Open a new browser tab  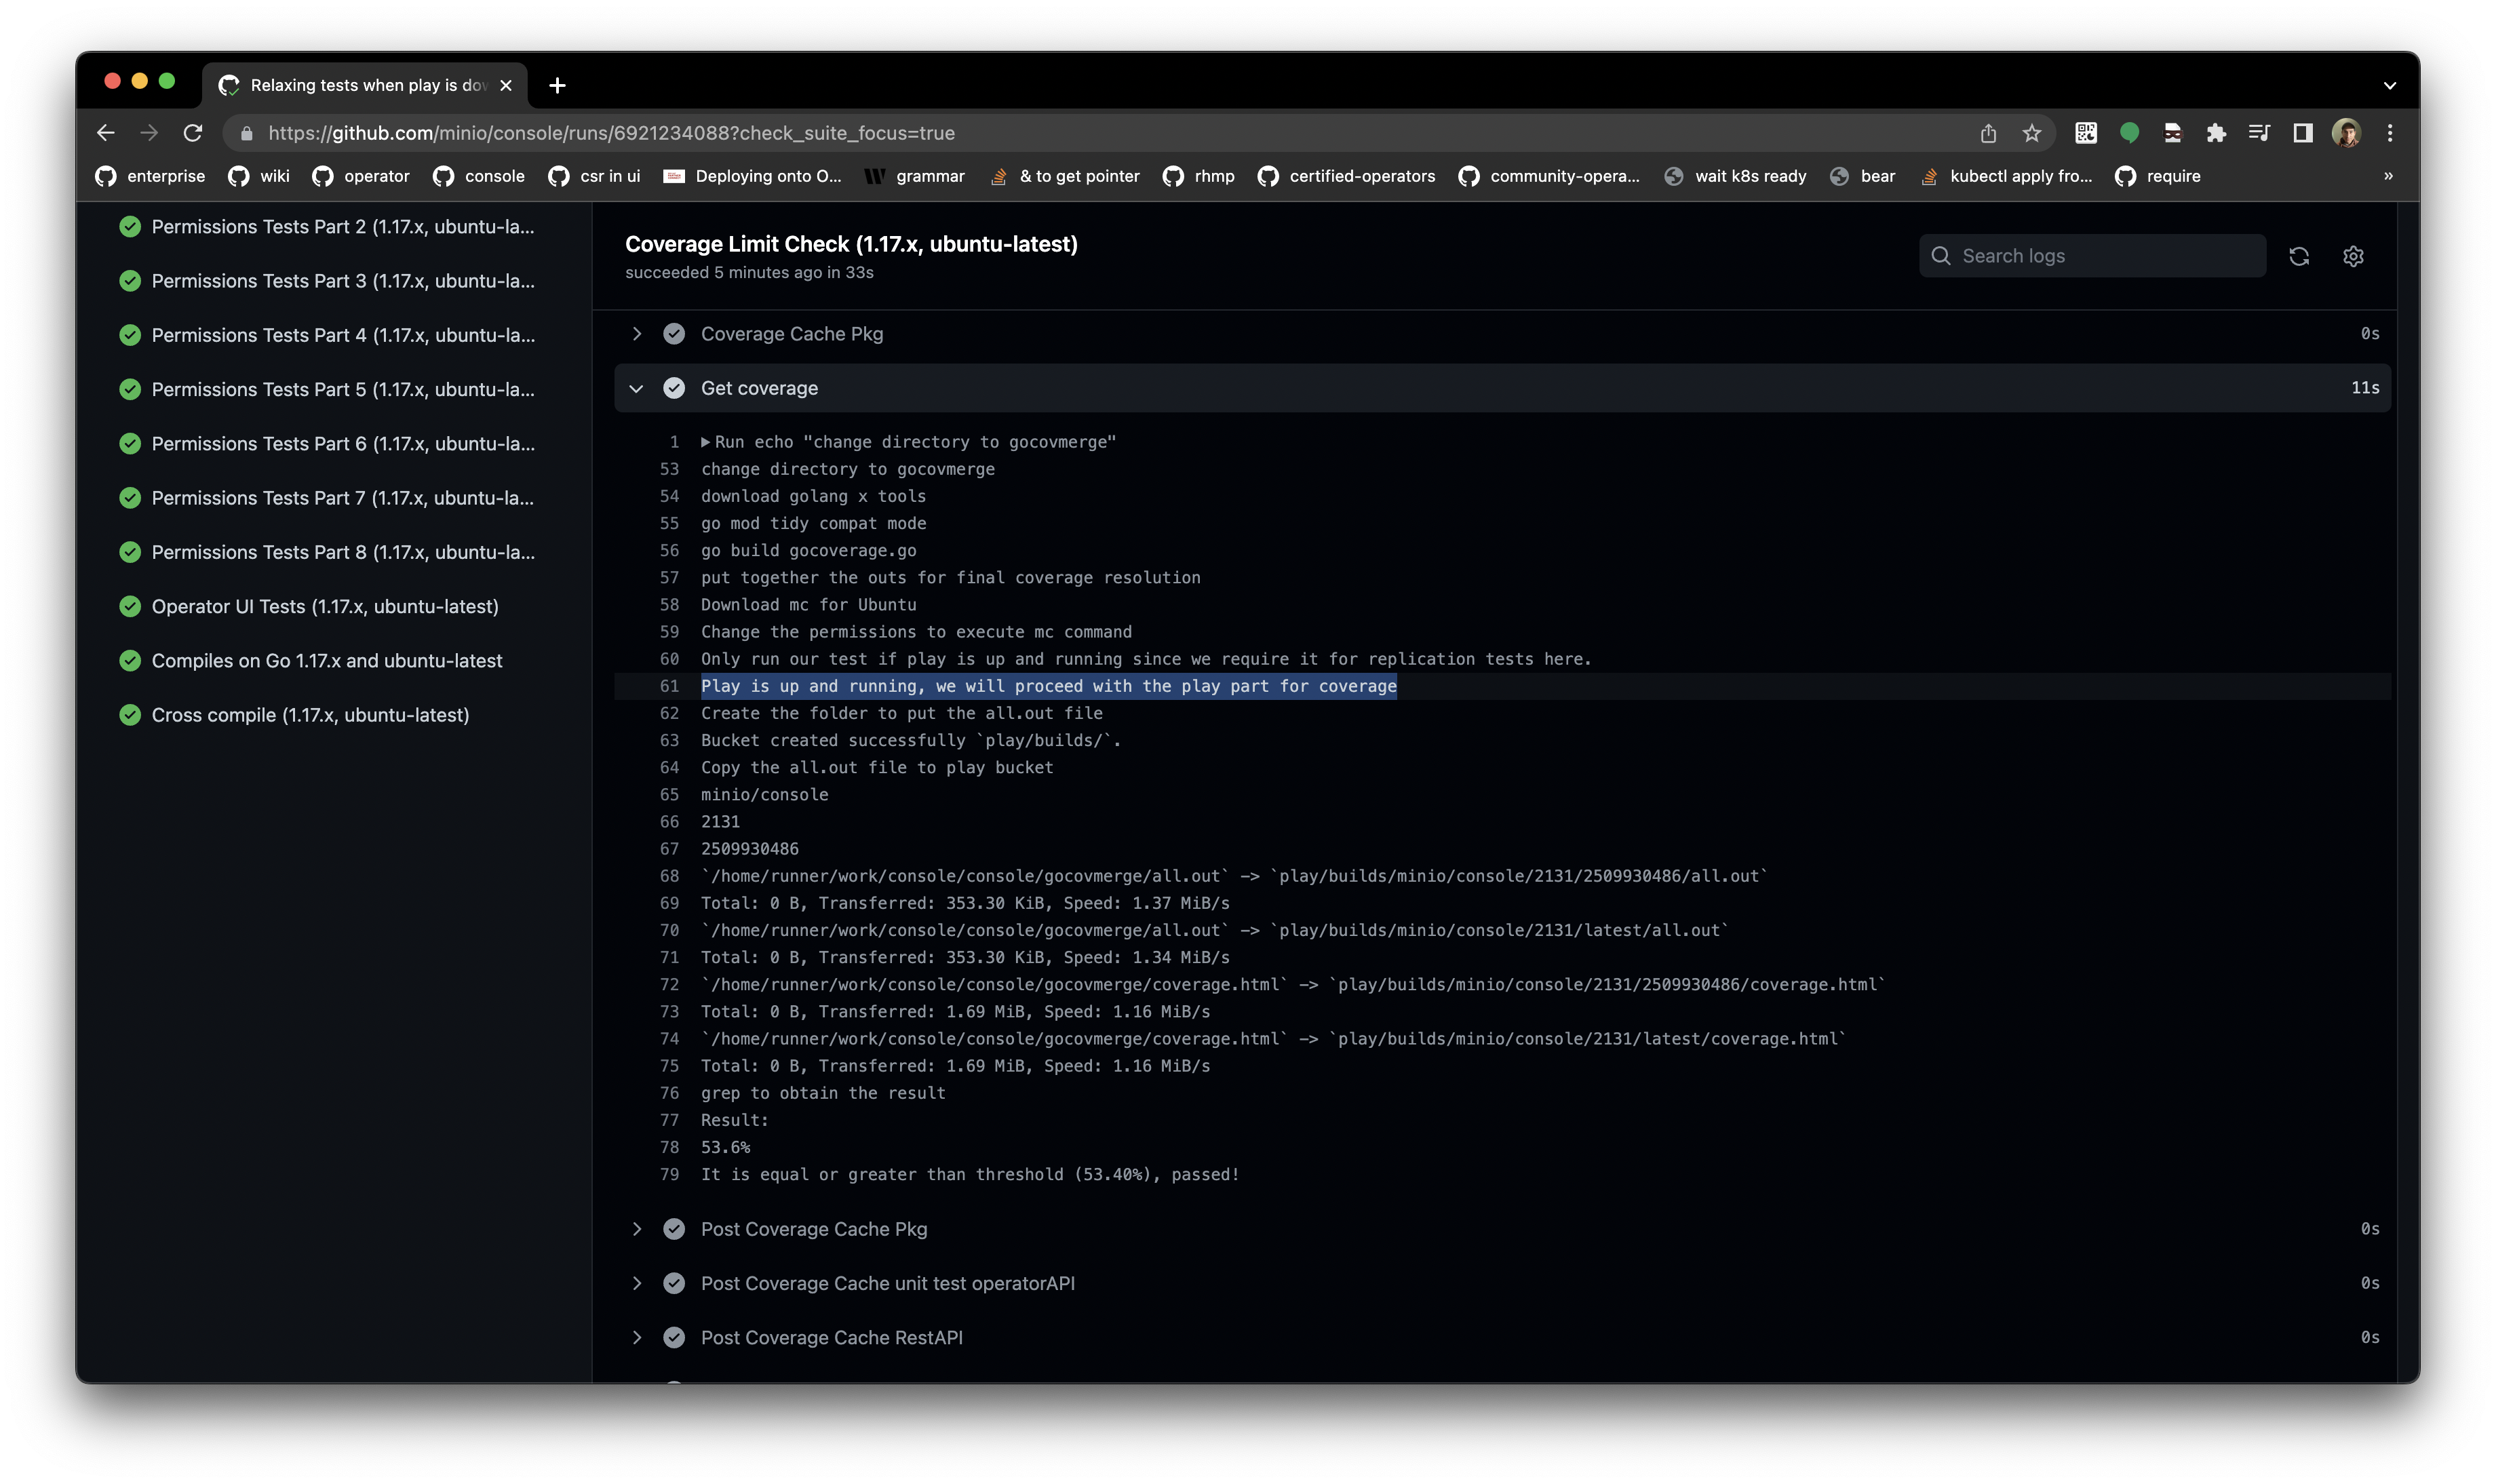pyautogui.click(x=557, y=86)
